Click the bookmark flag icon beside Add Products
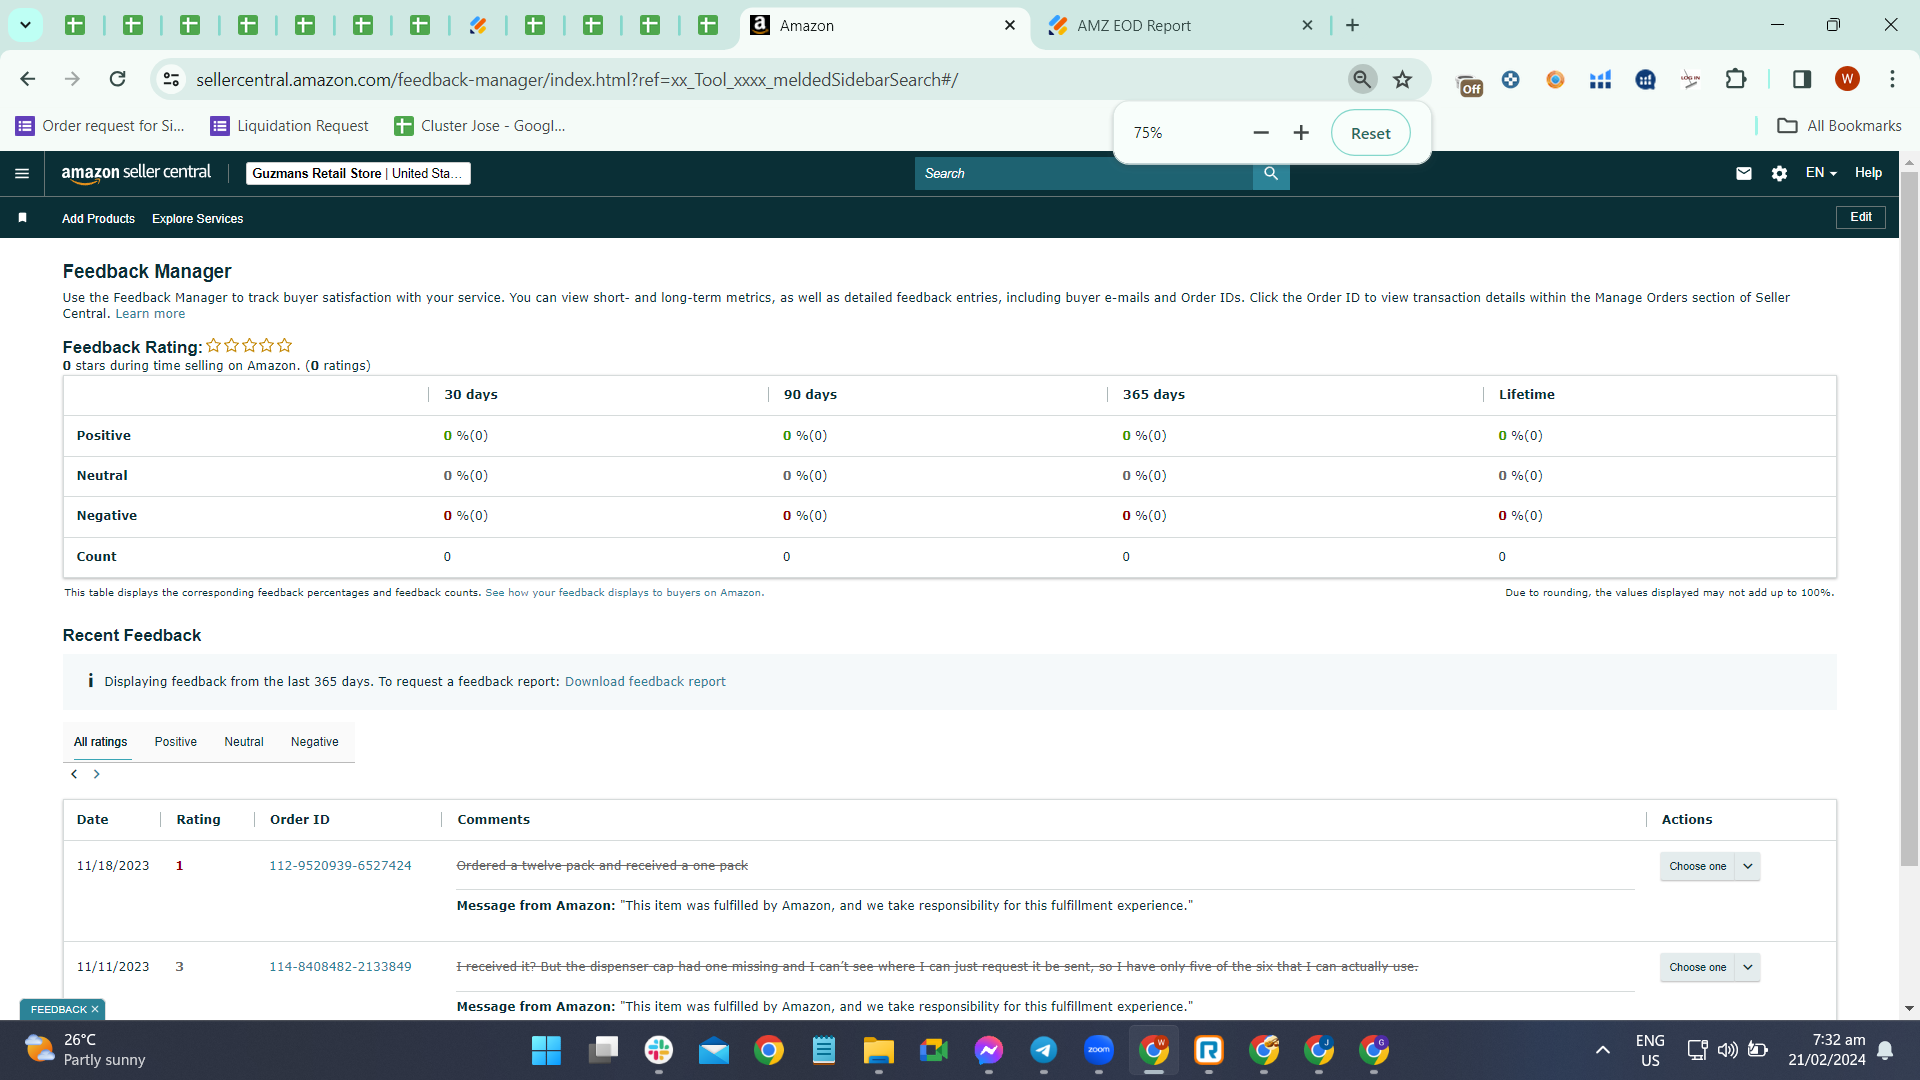This screenshot has height=1080, width=1920. [x=22, y=218]
